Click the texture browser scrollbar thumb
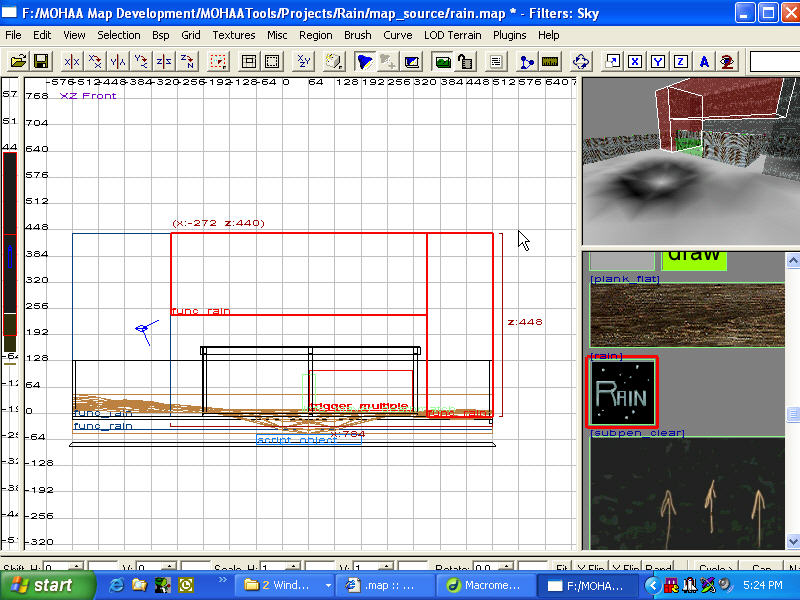 point(792,415)
